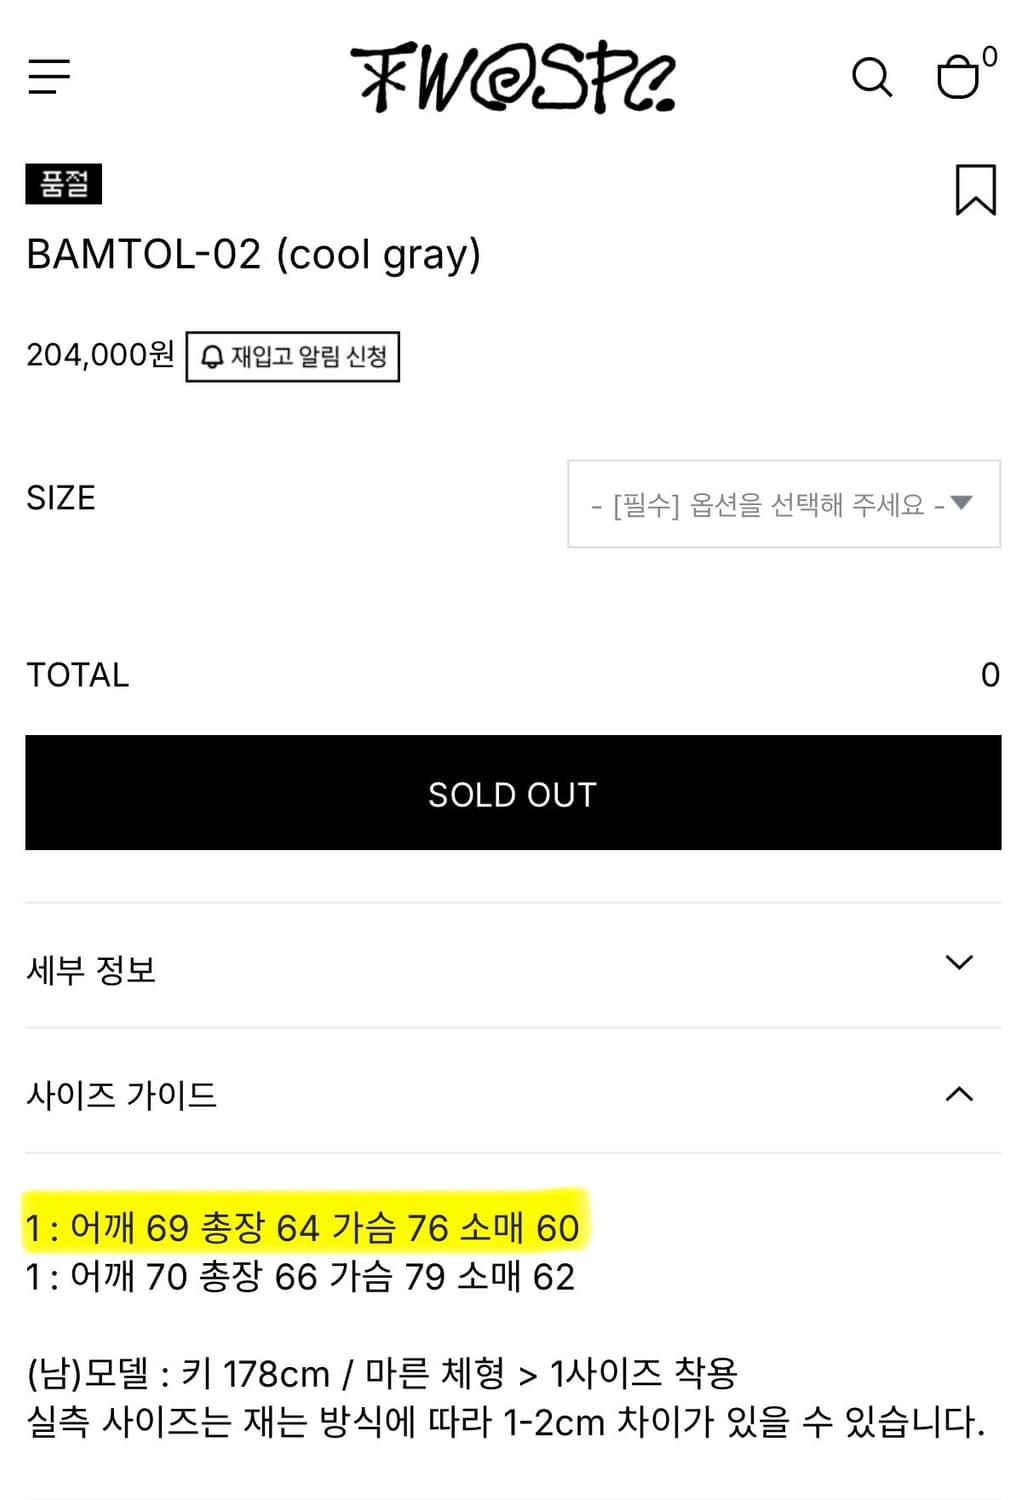This screenshot has height=1500, width=1027.
Task: Select the 세부 정보 menu heading
Action: pos(91,969)
